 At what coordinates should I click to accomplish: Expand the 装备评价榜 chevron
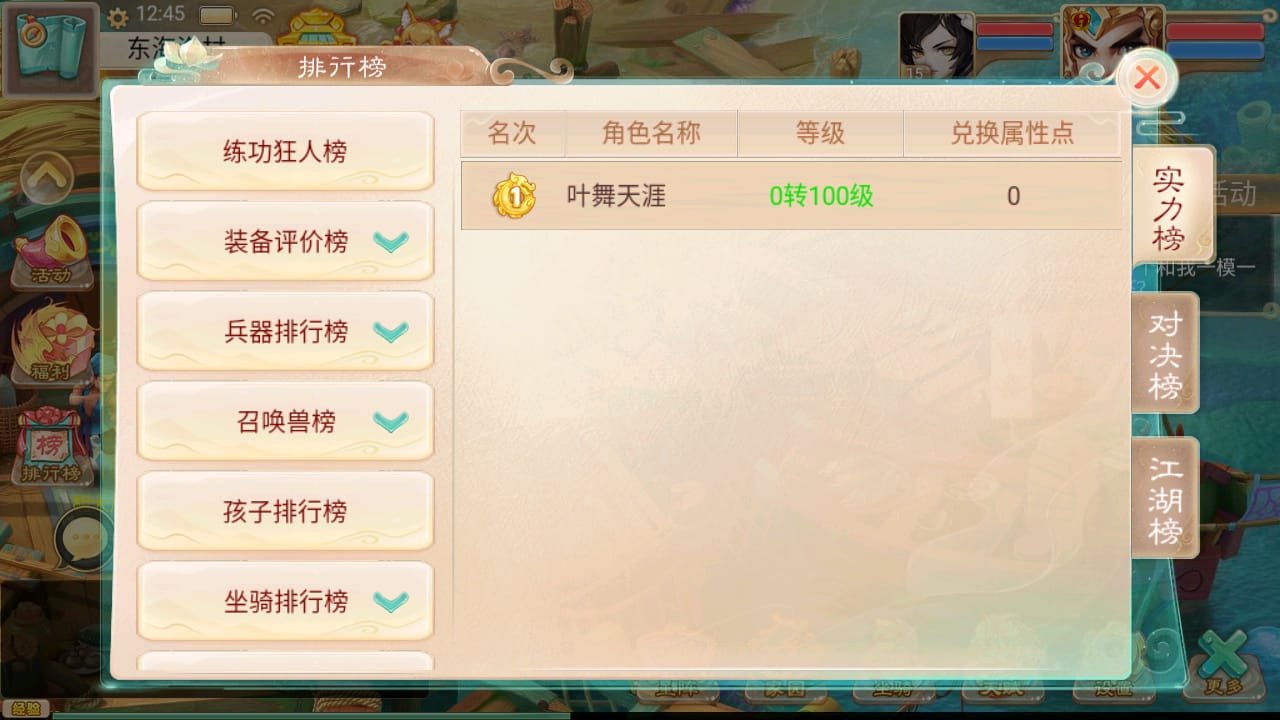click(x=391, y=242)
